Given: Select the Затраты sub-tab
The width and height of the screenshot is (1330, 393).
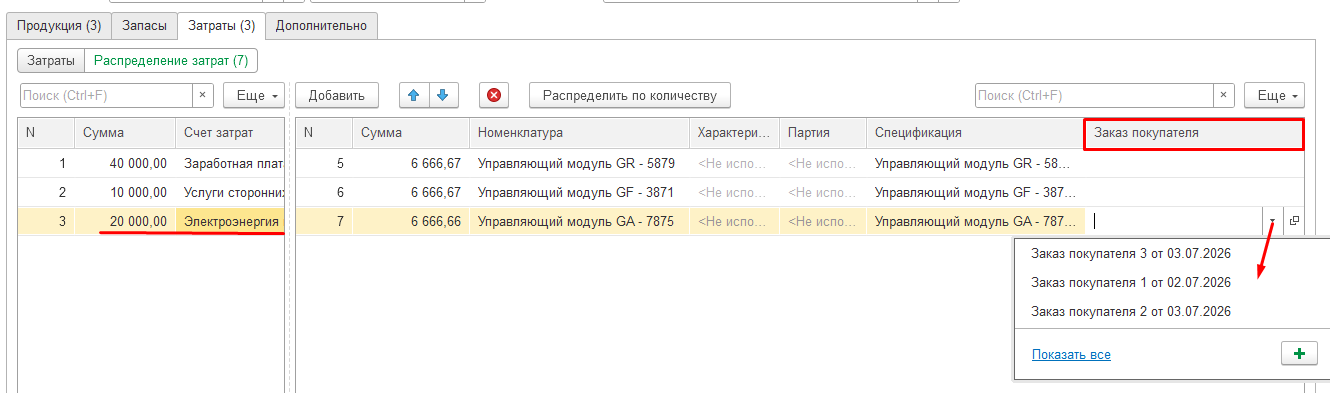Looking at the screenshot, I should pos(51,61).
